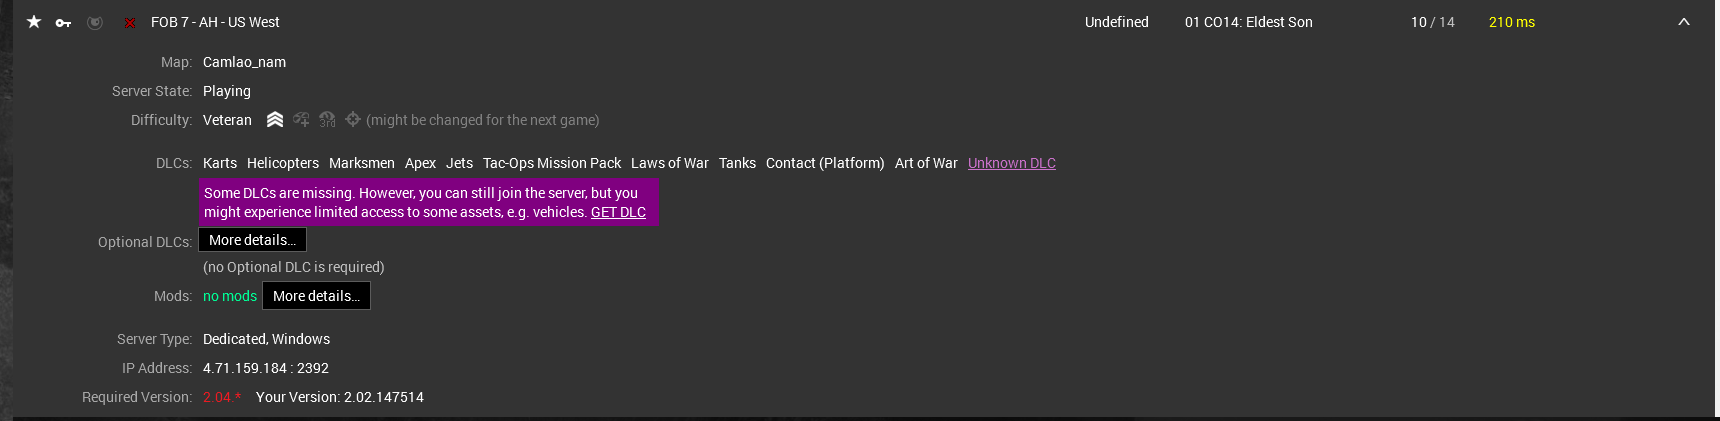Click the Contact (Platform) DLC label
The image size is (1720, 421).
[x=825, y=163]
